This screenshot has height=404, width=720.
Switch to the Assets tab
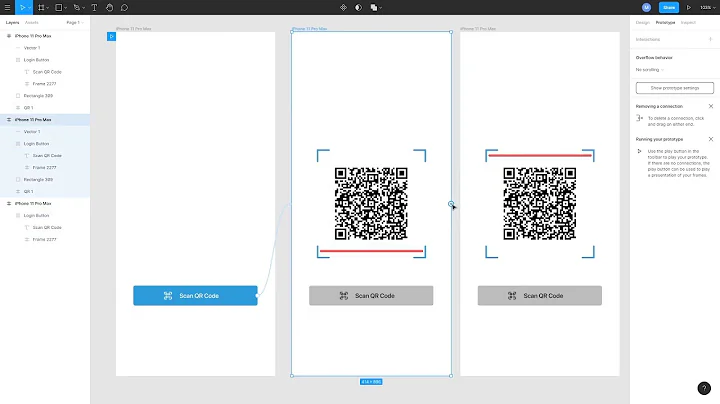(32, 22)
